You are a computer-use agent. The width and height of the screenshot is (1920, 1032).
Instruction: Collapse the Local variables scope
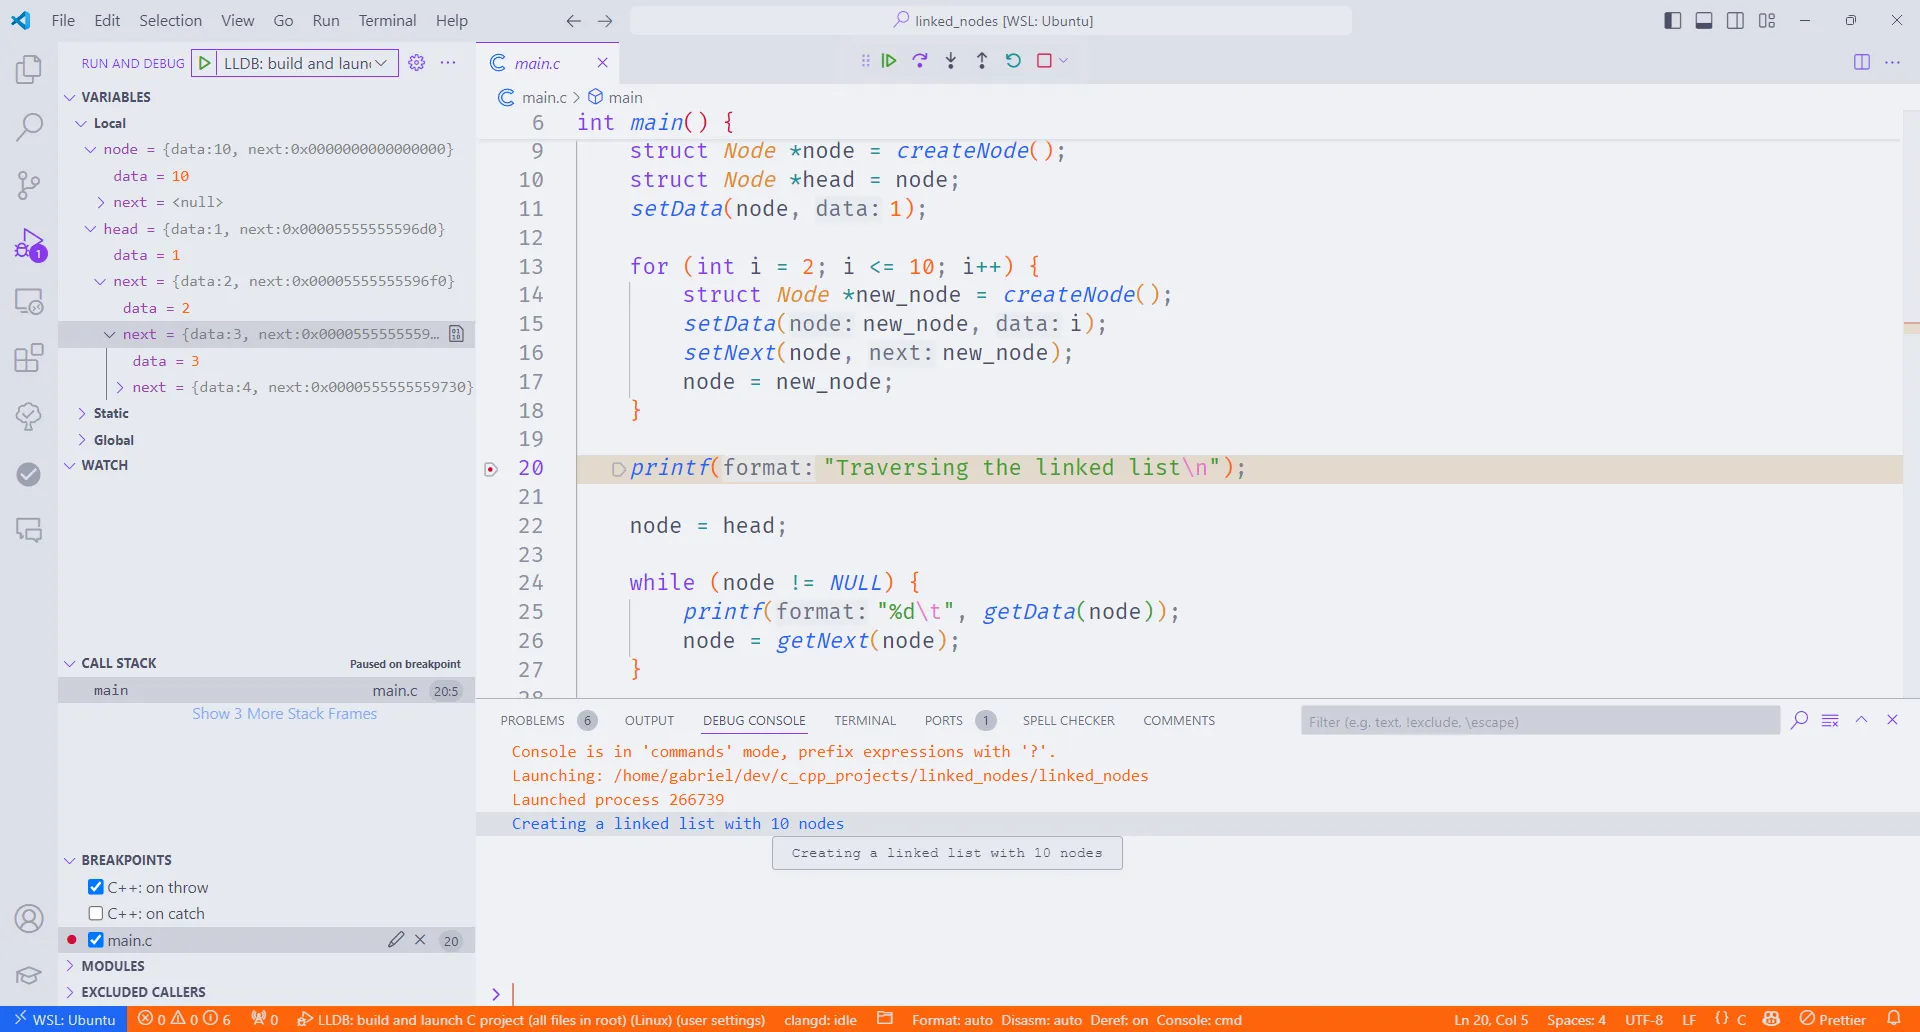(x=81, y=123)
